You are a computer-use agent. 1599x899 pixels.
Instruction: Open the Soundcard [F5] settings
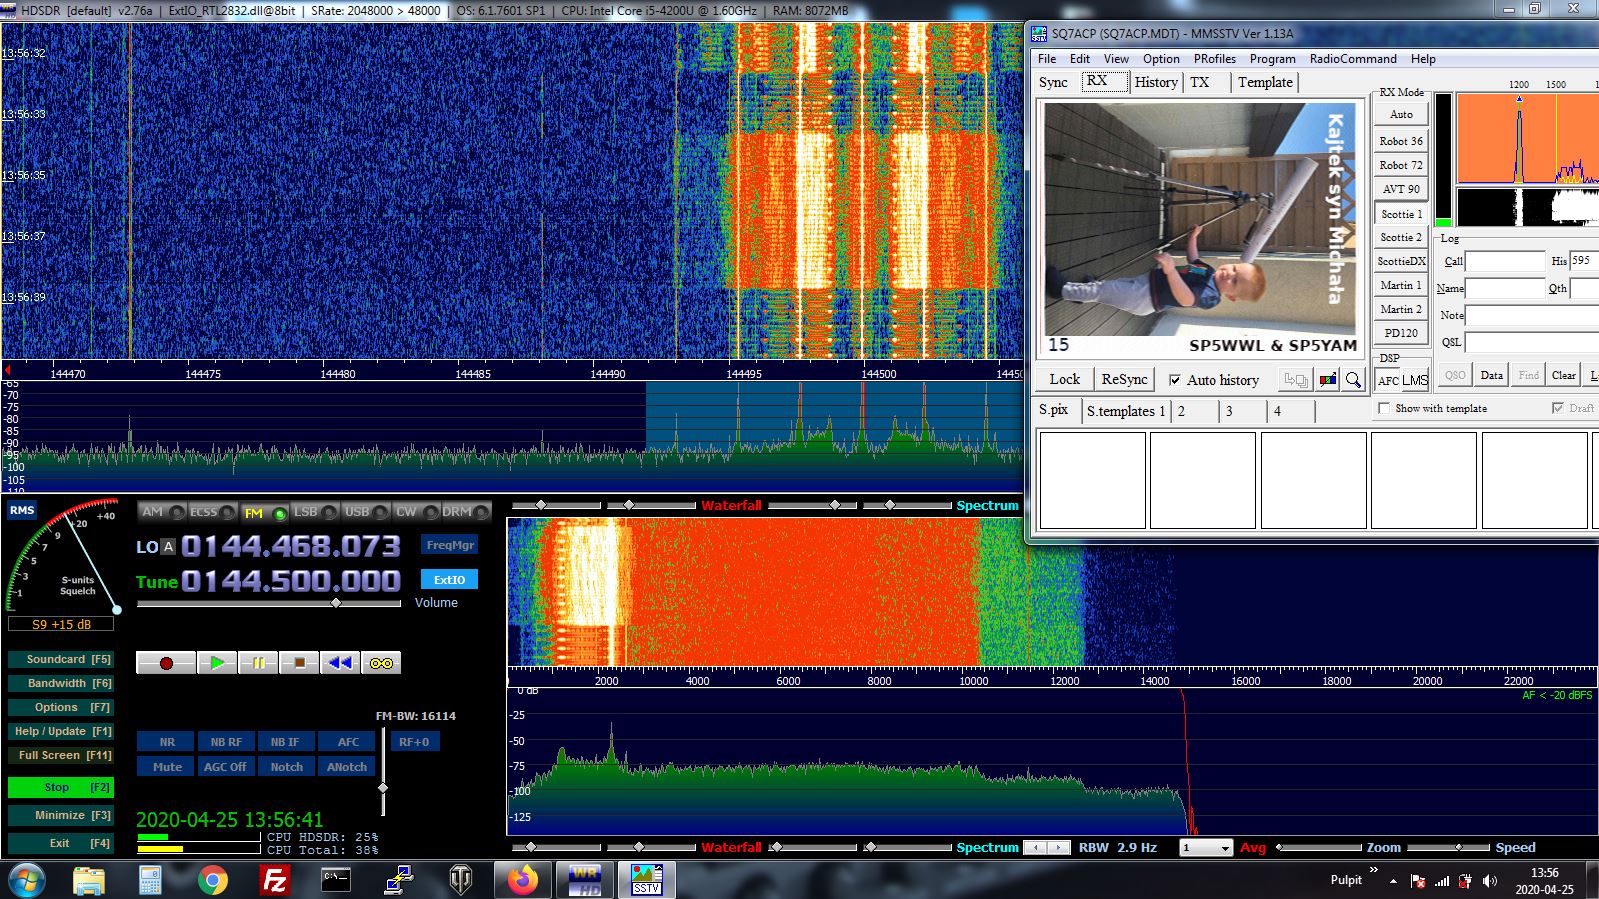(x=60, y=659)
